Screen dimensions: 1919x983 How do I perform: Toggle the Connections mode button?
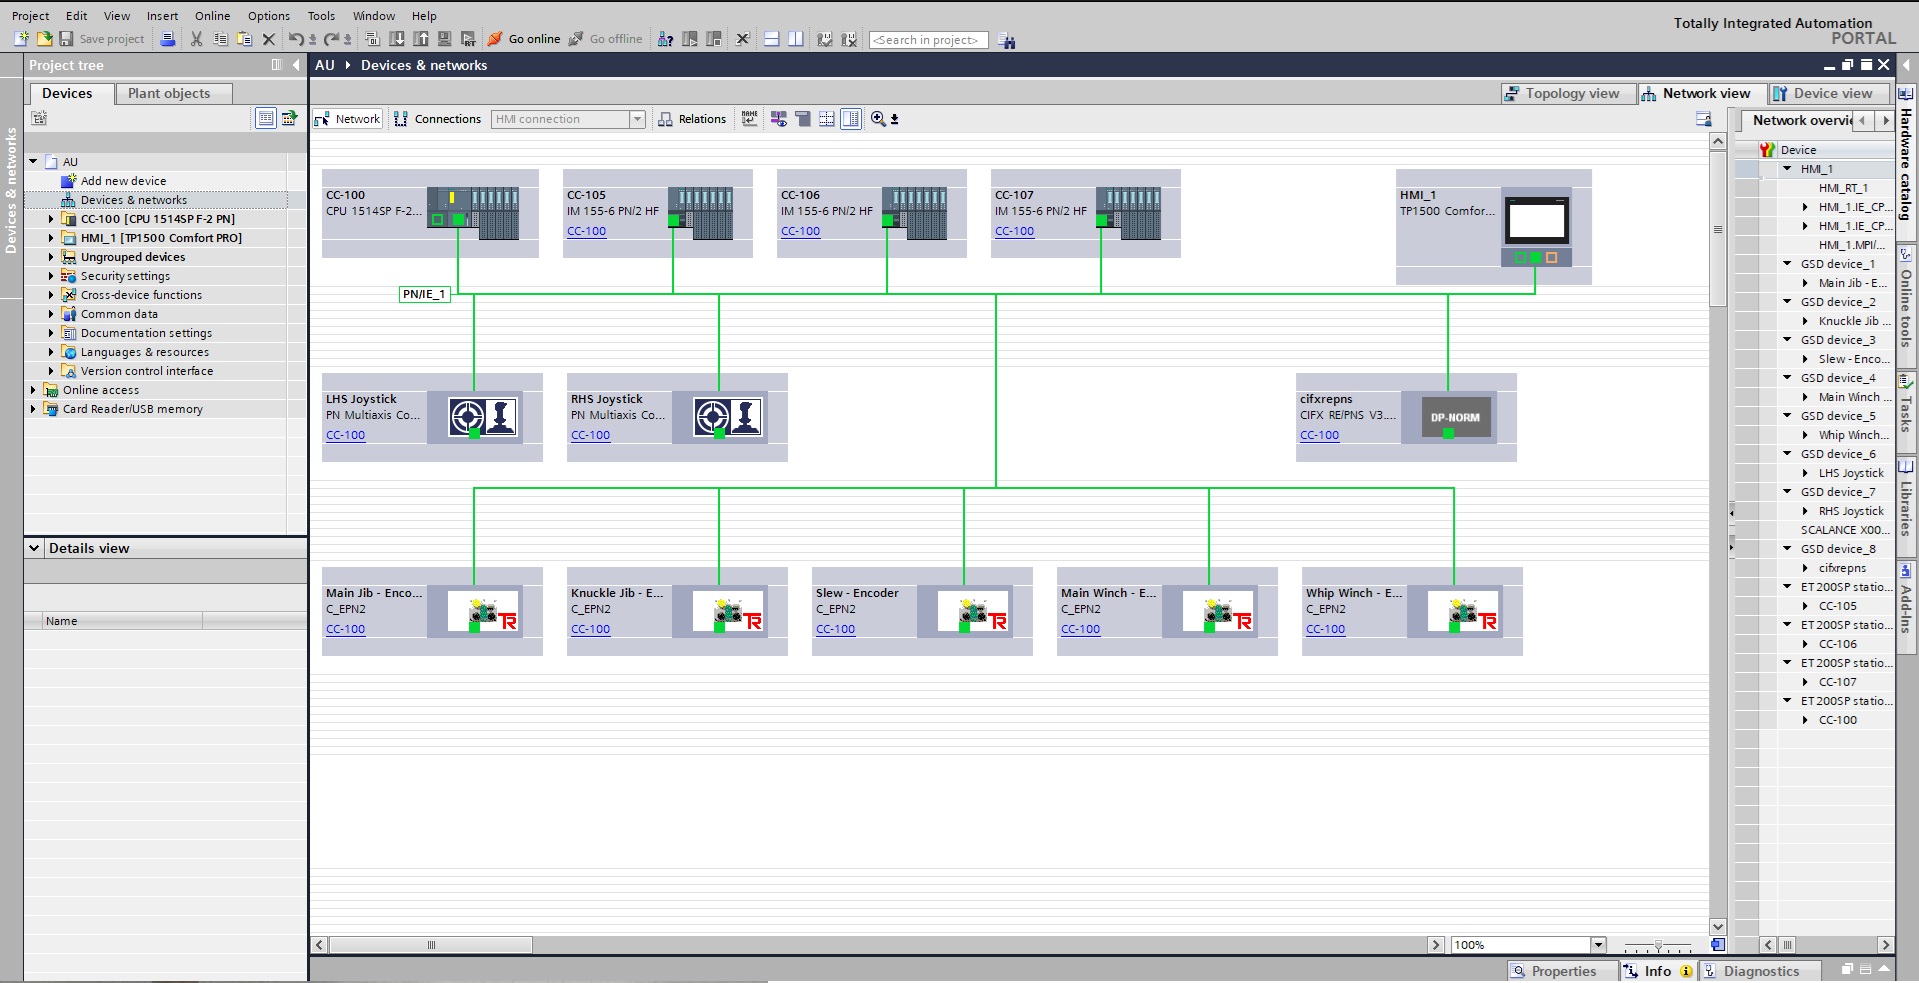437,119
